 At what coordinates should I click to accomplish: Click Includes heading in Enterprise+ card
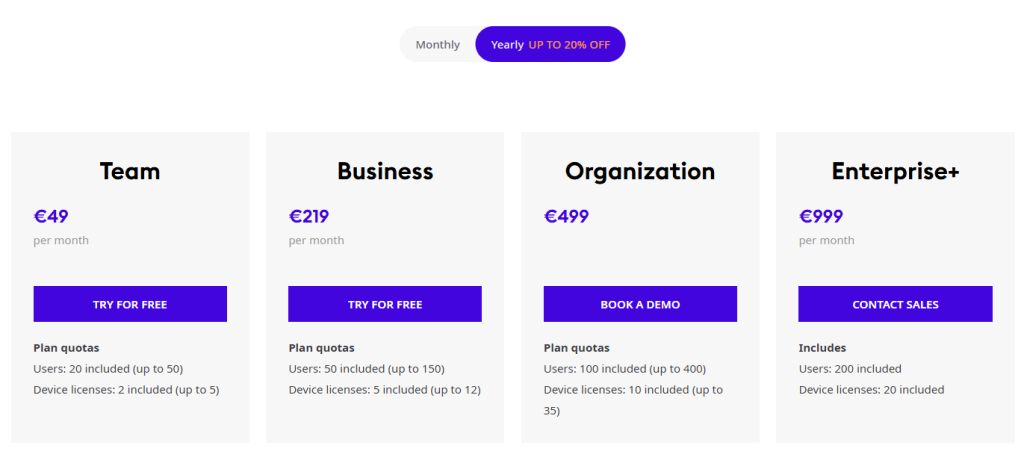pyautogui.click(x=822, y=348)
